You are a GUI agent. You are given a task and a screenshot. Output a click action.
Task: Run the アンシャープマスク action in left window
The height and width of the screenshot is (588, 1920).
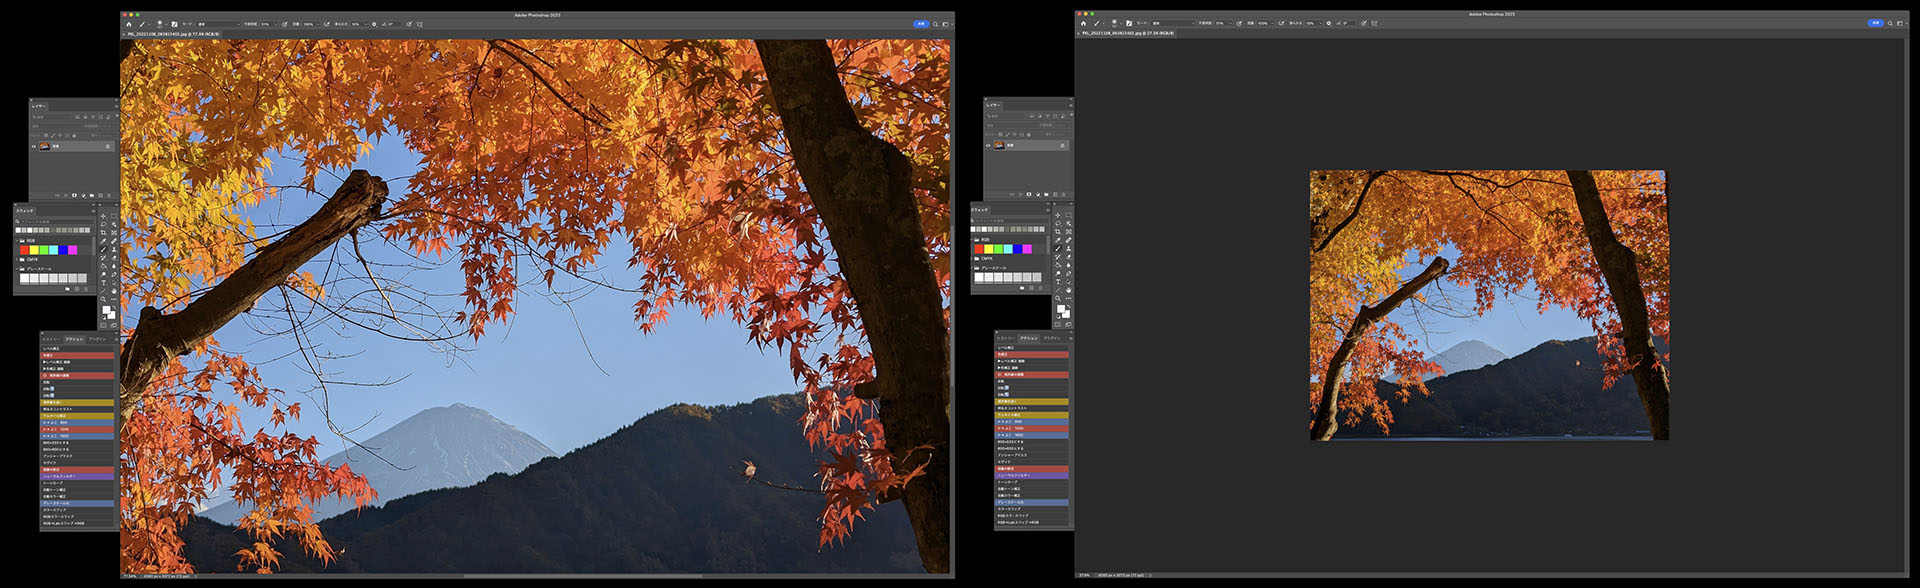point(77,455)
